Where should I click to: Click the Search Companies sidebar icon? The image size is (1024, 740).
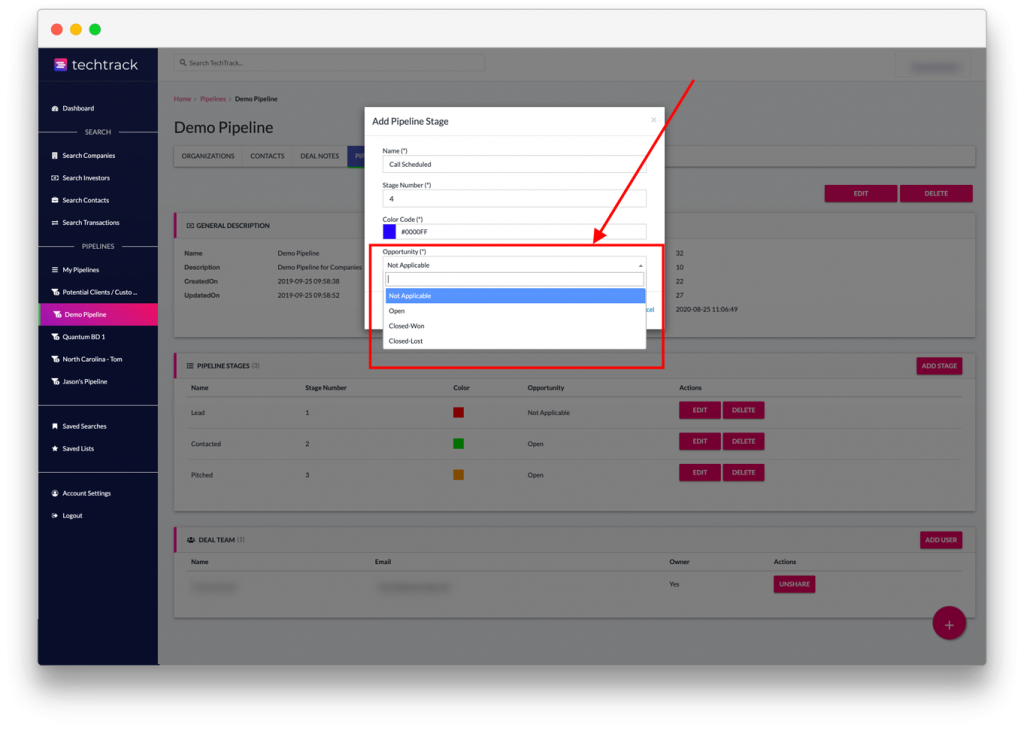54,156
